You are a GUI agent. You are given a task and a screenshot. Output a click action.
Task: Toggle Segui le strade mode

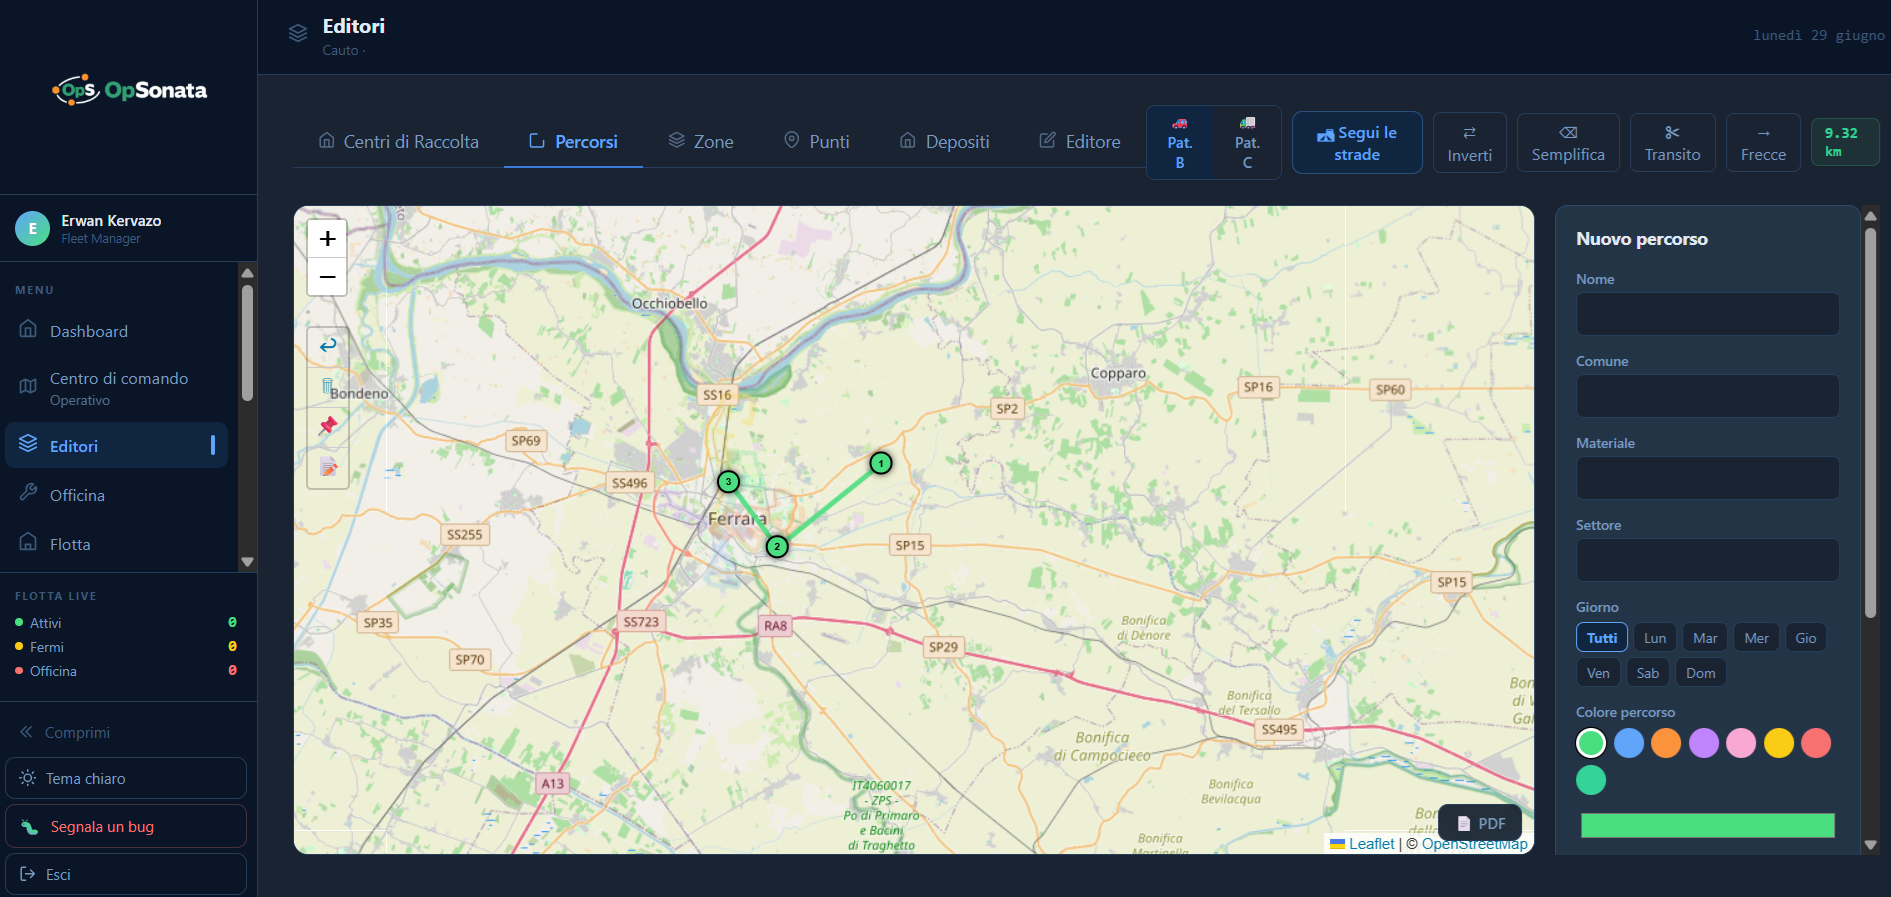(1357, 143)
